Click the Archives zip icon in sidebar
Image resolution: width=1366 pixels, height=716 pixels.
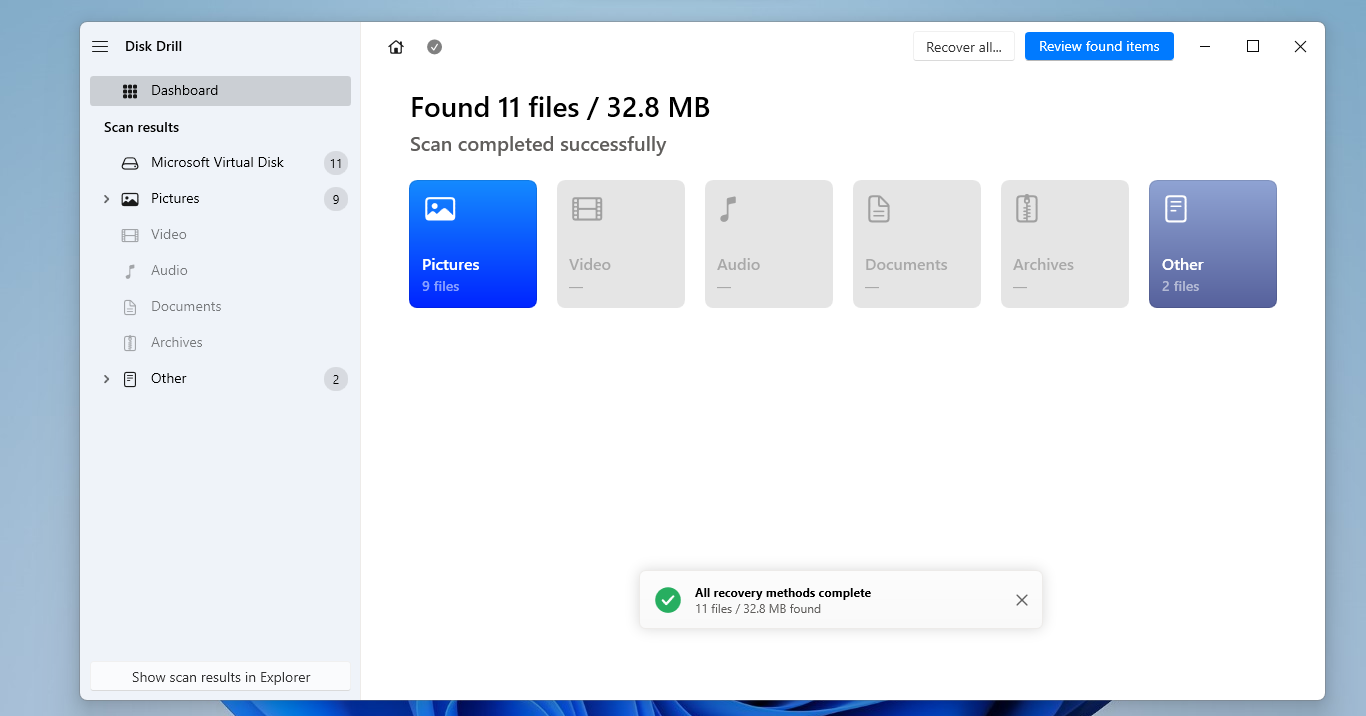pos(130,343)
